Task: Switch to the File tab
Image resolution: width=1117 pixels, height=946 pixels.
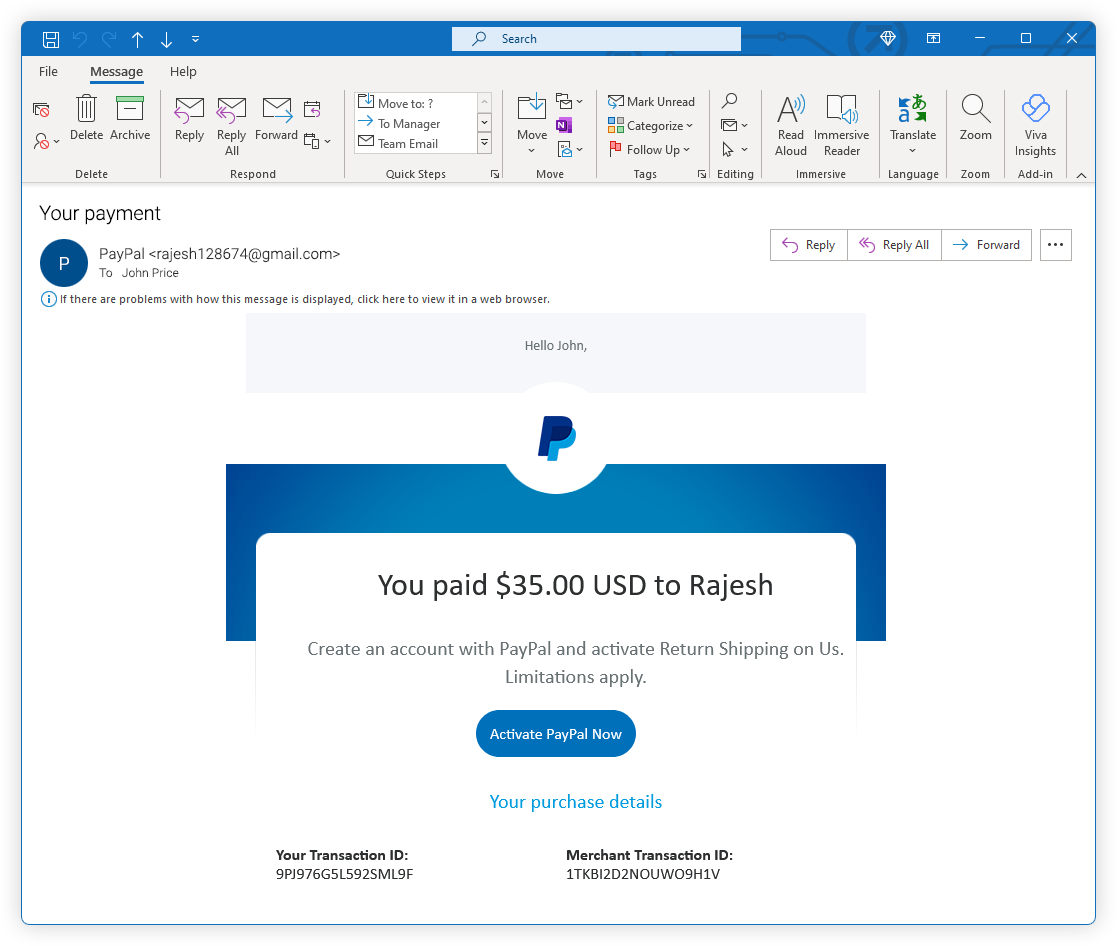Action: 47,71
